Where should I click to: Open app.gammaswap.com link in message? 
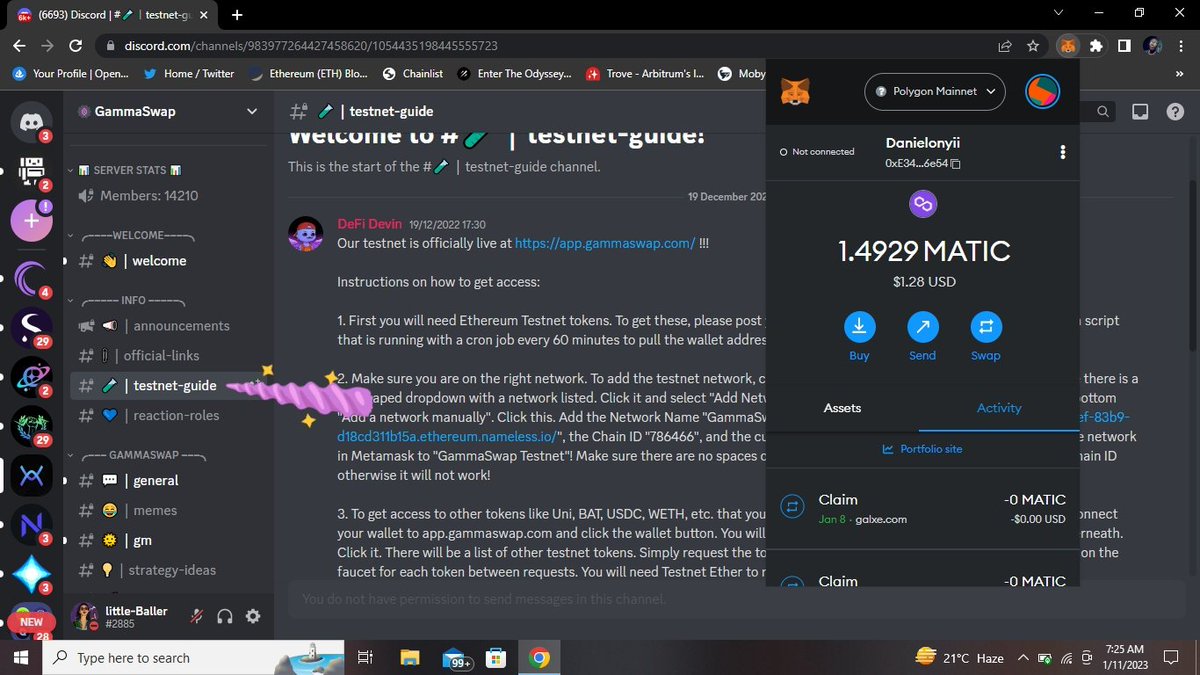point(606,243)
